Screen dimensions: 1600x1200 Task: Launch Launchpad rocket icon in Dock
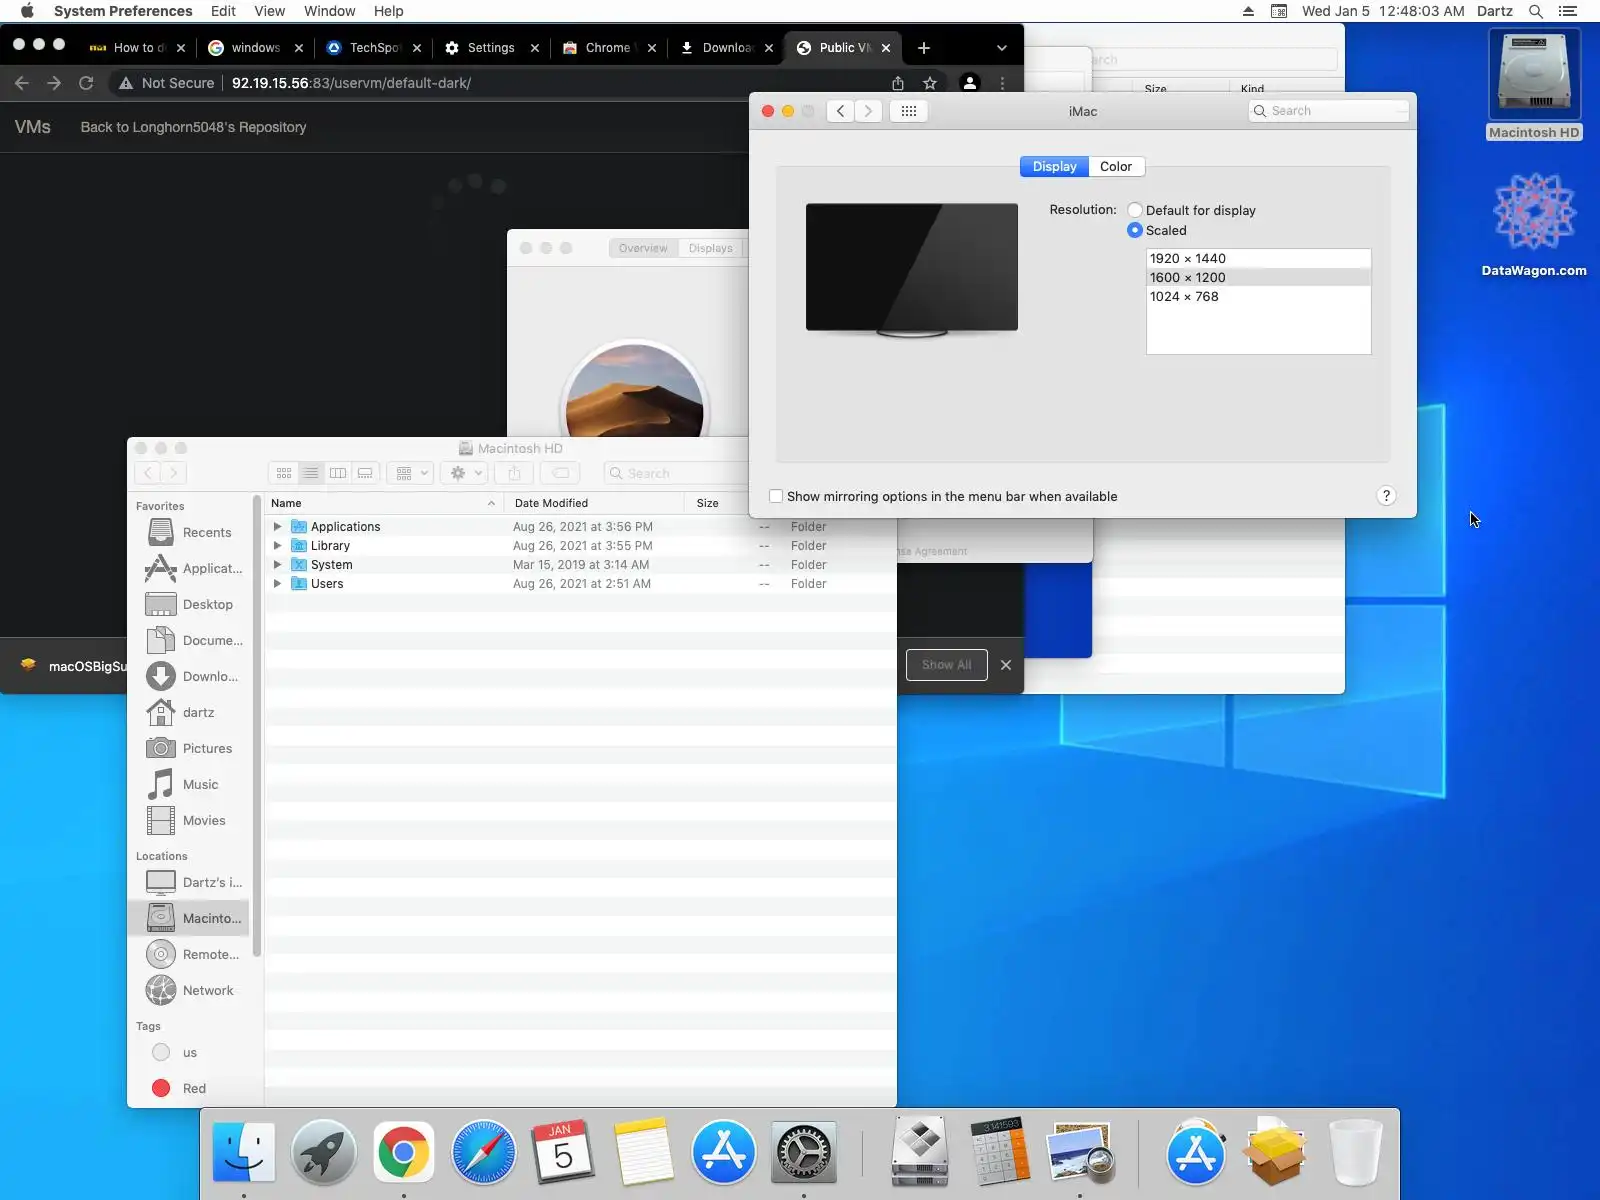pos(324,1153)
